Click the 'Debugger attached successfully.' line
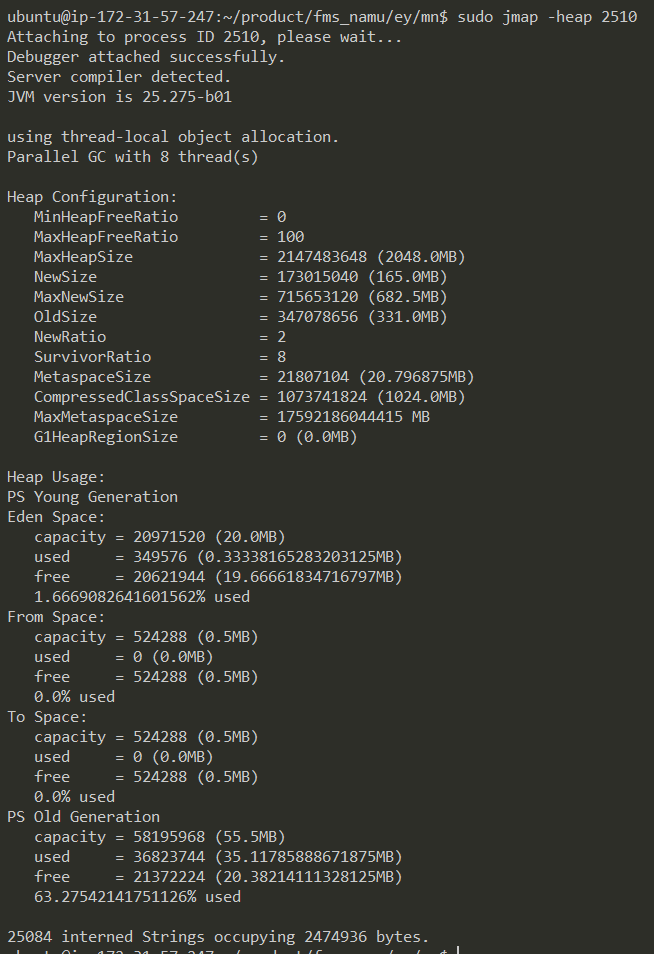 click(146, 57)
